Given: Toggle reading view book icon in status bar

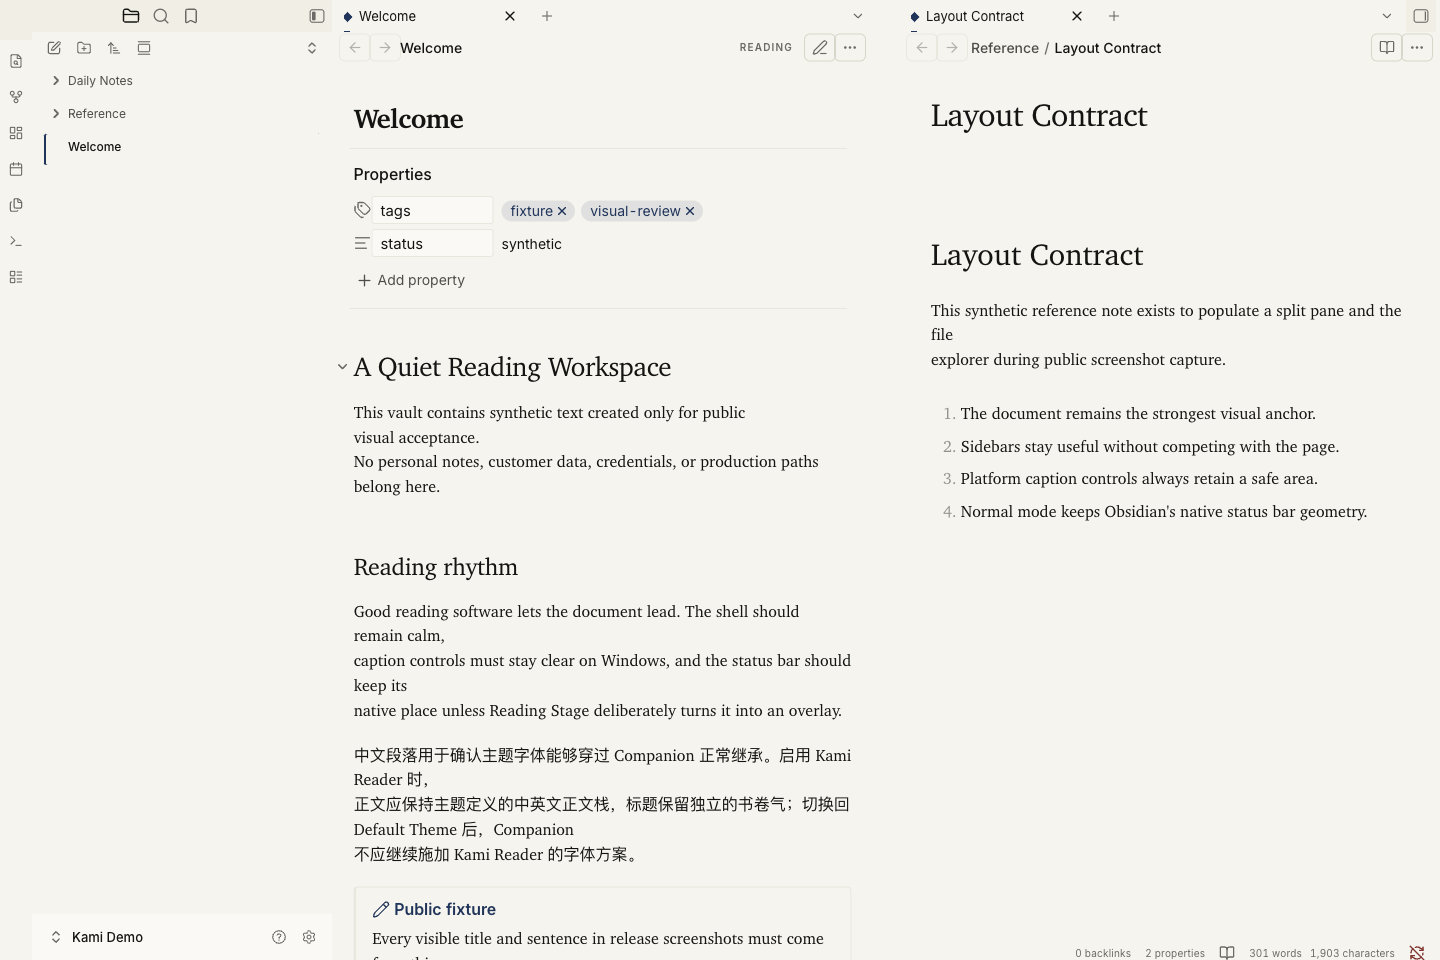Looking at the screenshot, I should pyautogui.click(x=1227, y=953).
